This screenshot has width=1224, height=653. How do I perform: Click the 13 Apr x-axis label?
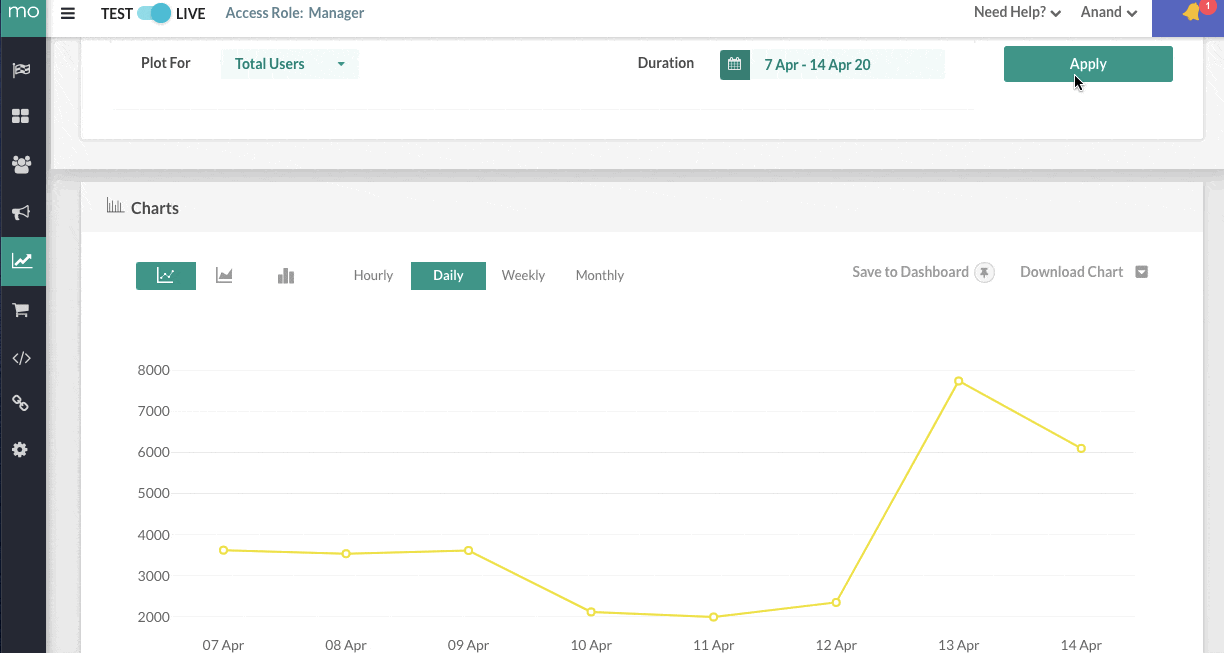coord(958,645)
